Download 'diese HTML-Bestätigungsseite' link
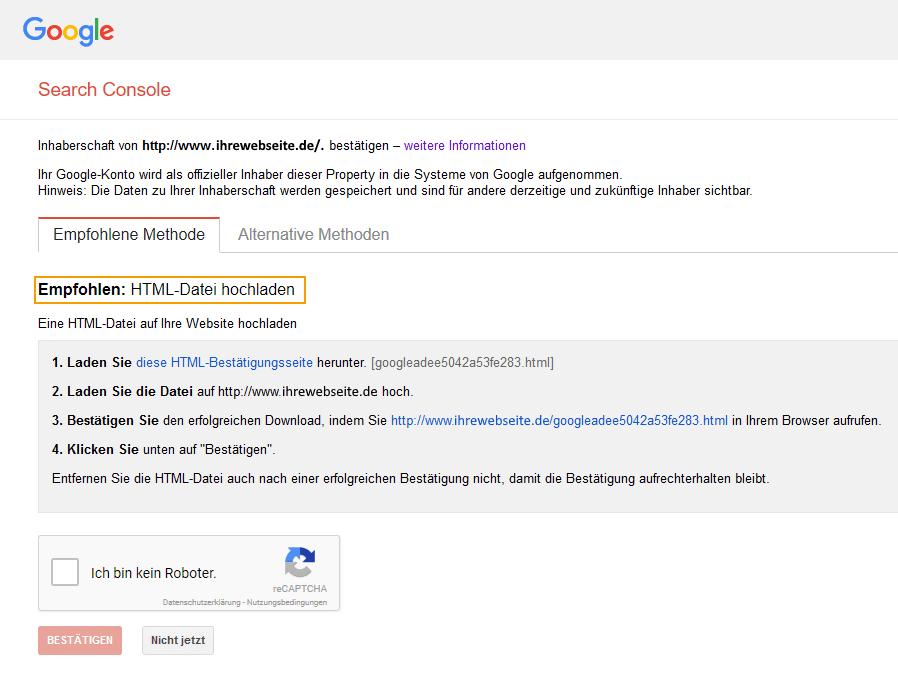 [224, 362]
